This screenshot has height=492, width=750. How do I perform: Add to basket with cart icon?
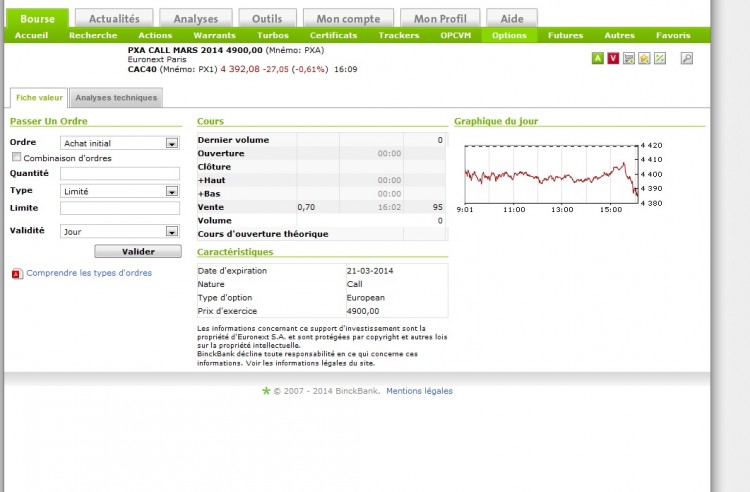[x=629, y=58]
